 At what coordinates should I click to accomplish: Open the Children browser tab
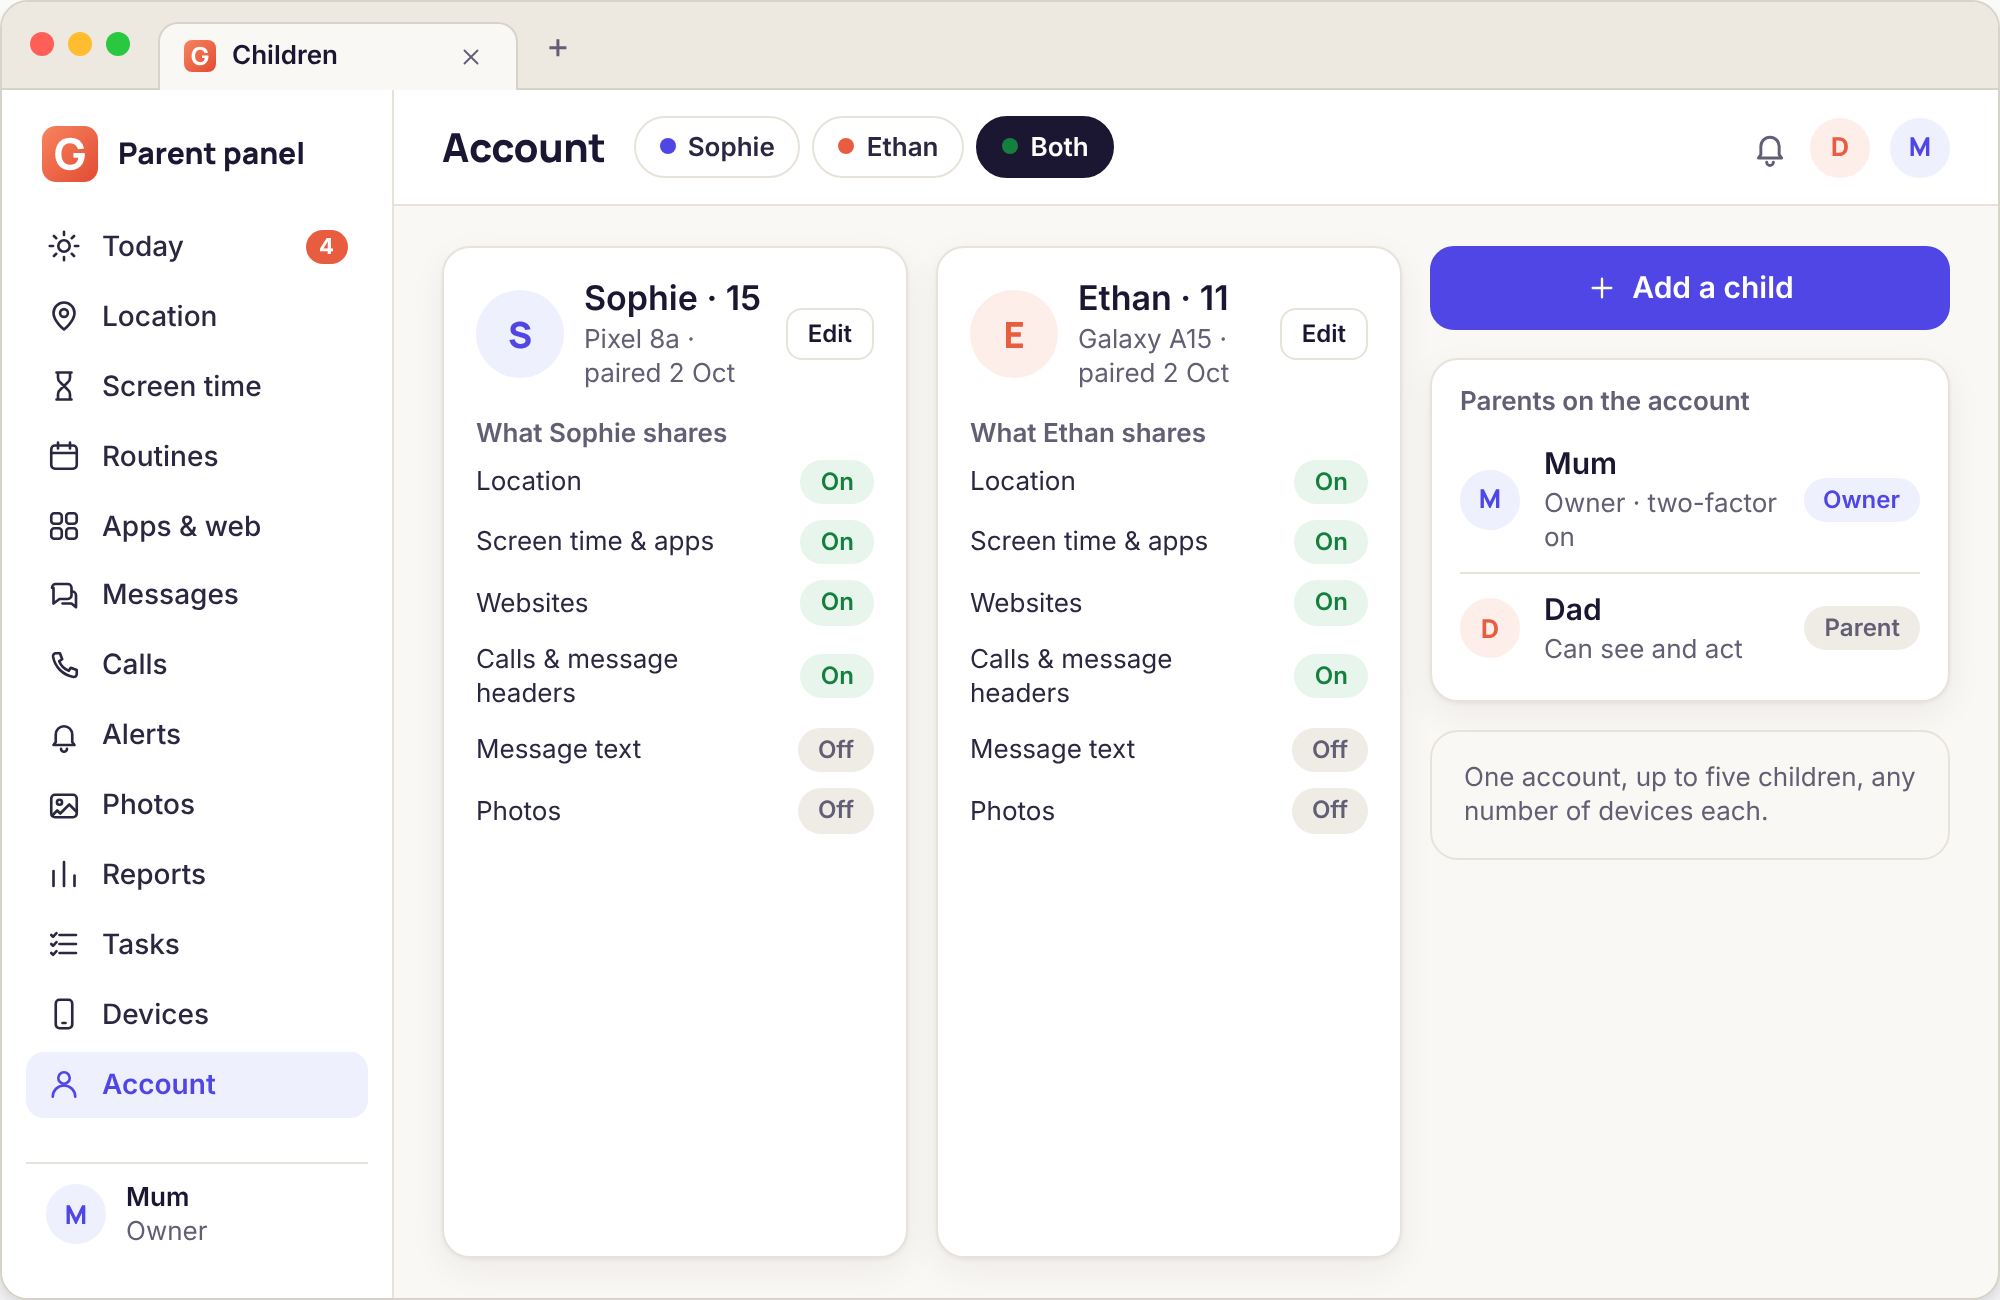point(338,56)
